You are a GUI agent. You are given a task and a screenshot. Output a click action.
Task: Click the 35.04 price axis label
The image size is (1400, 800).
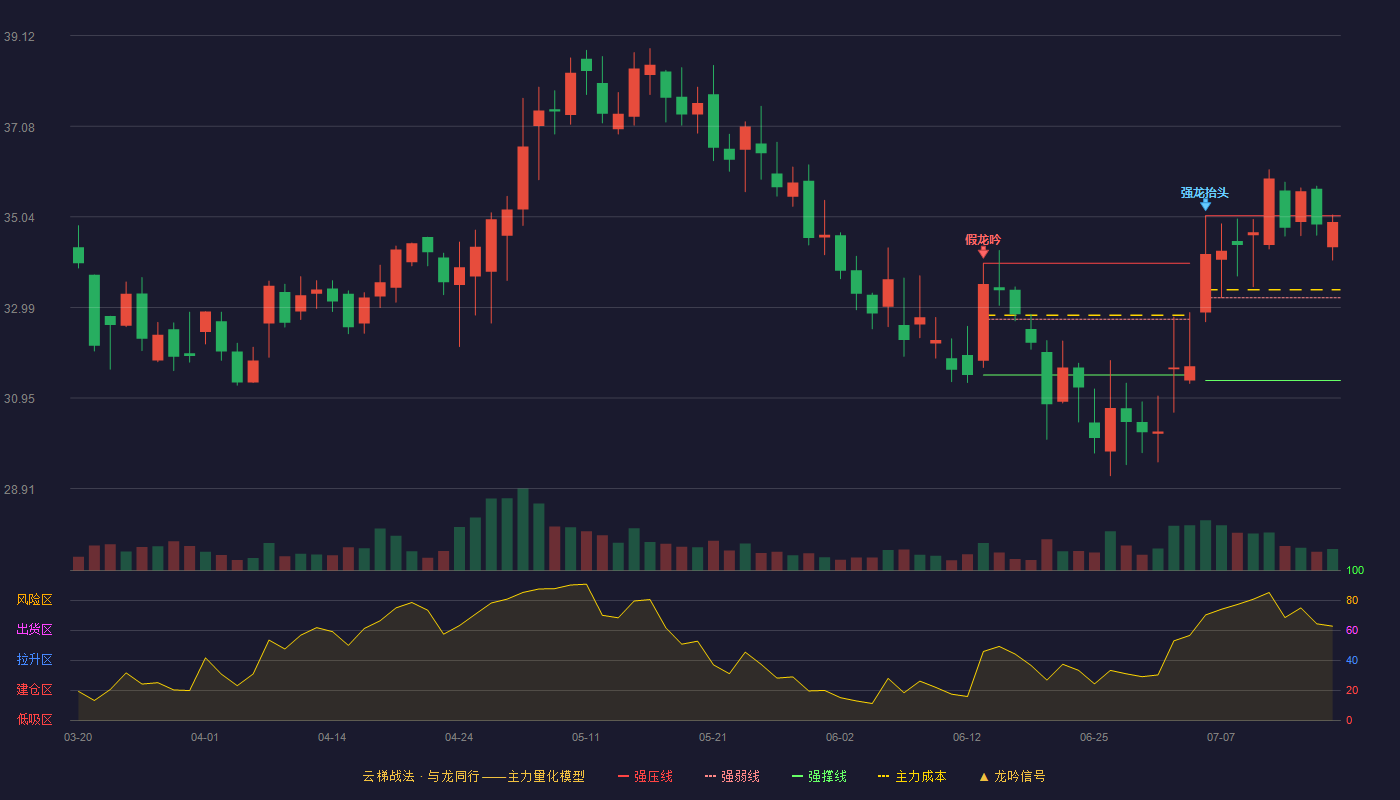tap(19, 217)
